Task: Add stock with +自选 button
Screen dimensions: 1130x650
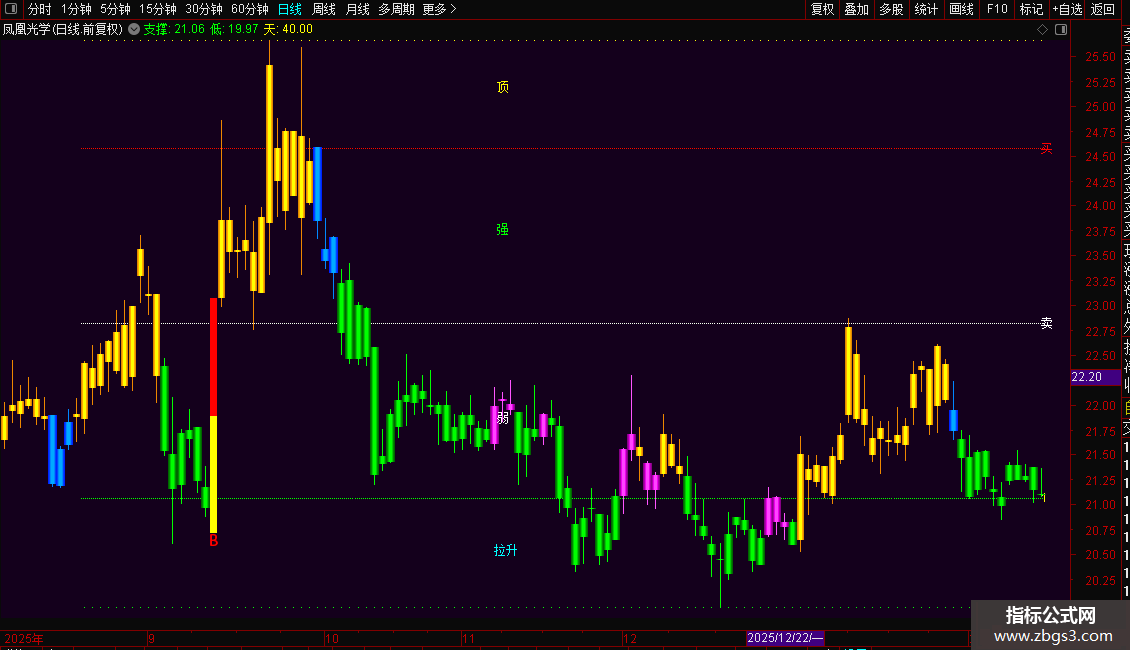Action: click(x=1067, y=9)
